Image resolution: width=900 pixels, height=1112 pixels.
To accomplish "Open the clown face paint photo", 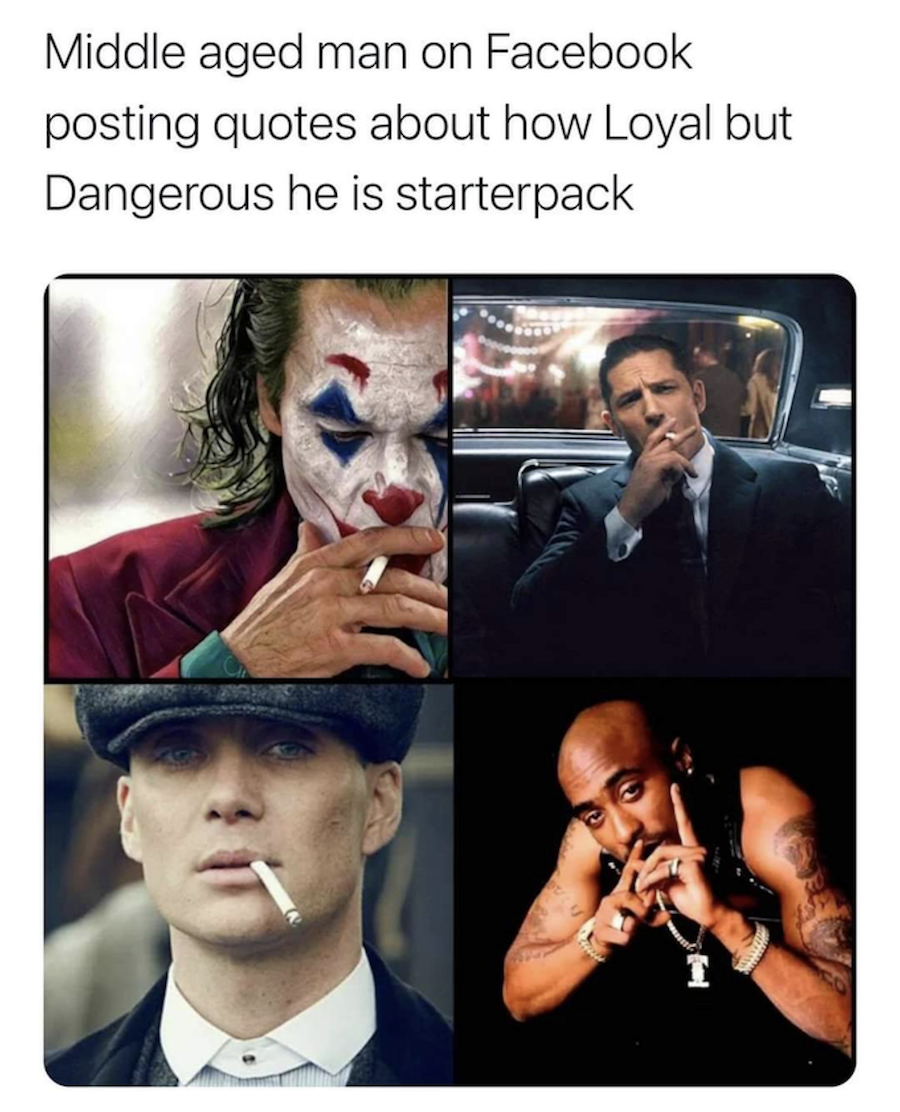I will (x=247, y=477).
